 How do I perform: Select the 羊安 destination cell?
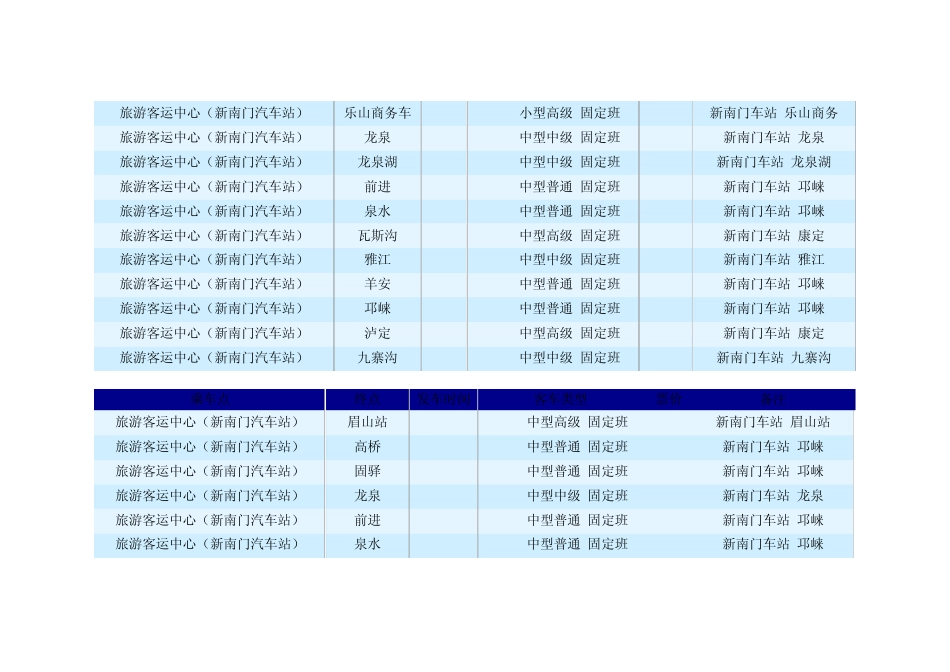click(x=377, y=284)
